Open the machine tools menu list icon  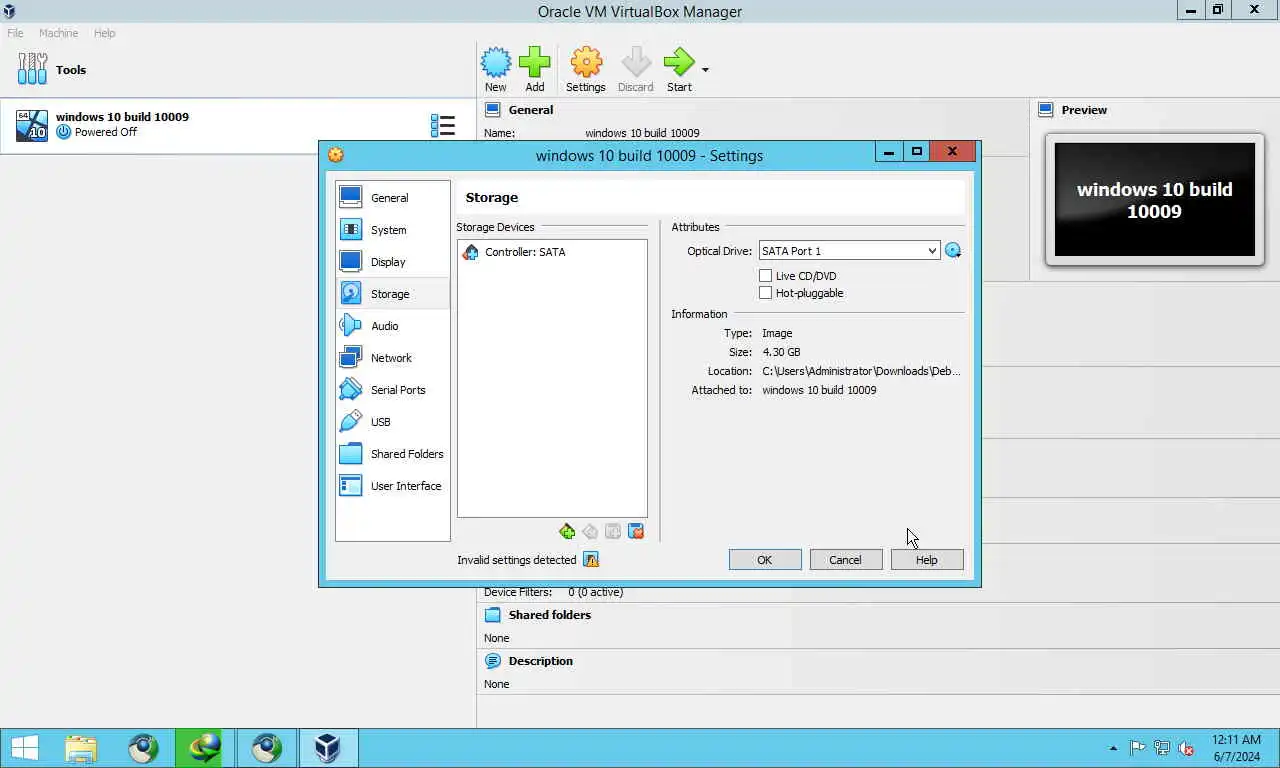pyautogui.click(x=442, y=125)
